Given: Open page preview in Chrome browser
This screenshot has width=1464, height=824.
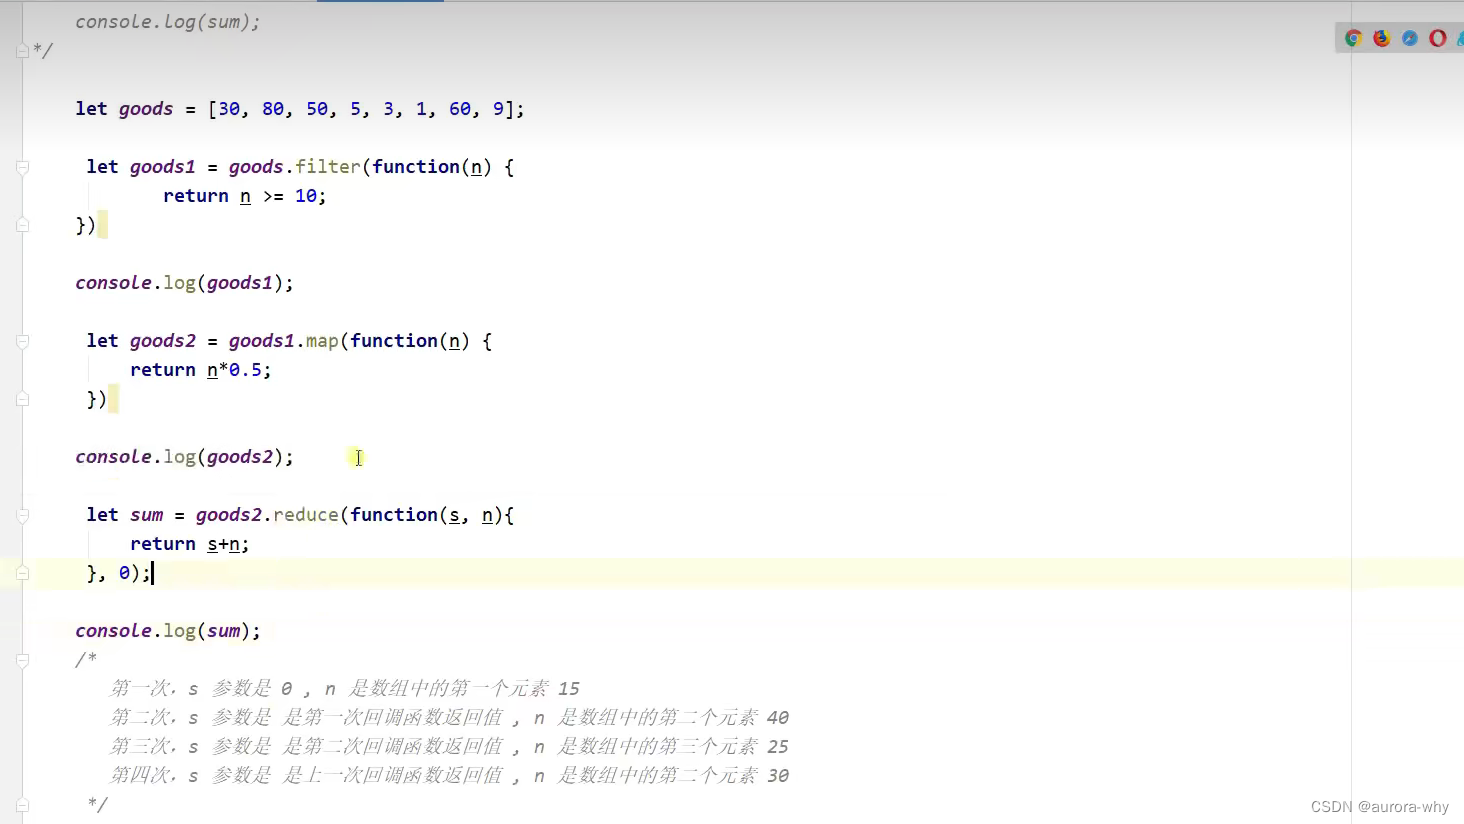Looking at the screenshot, I should coord(1353,38).
